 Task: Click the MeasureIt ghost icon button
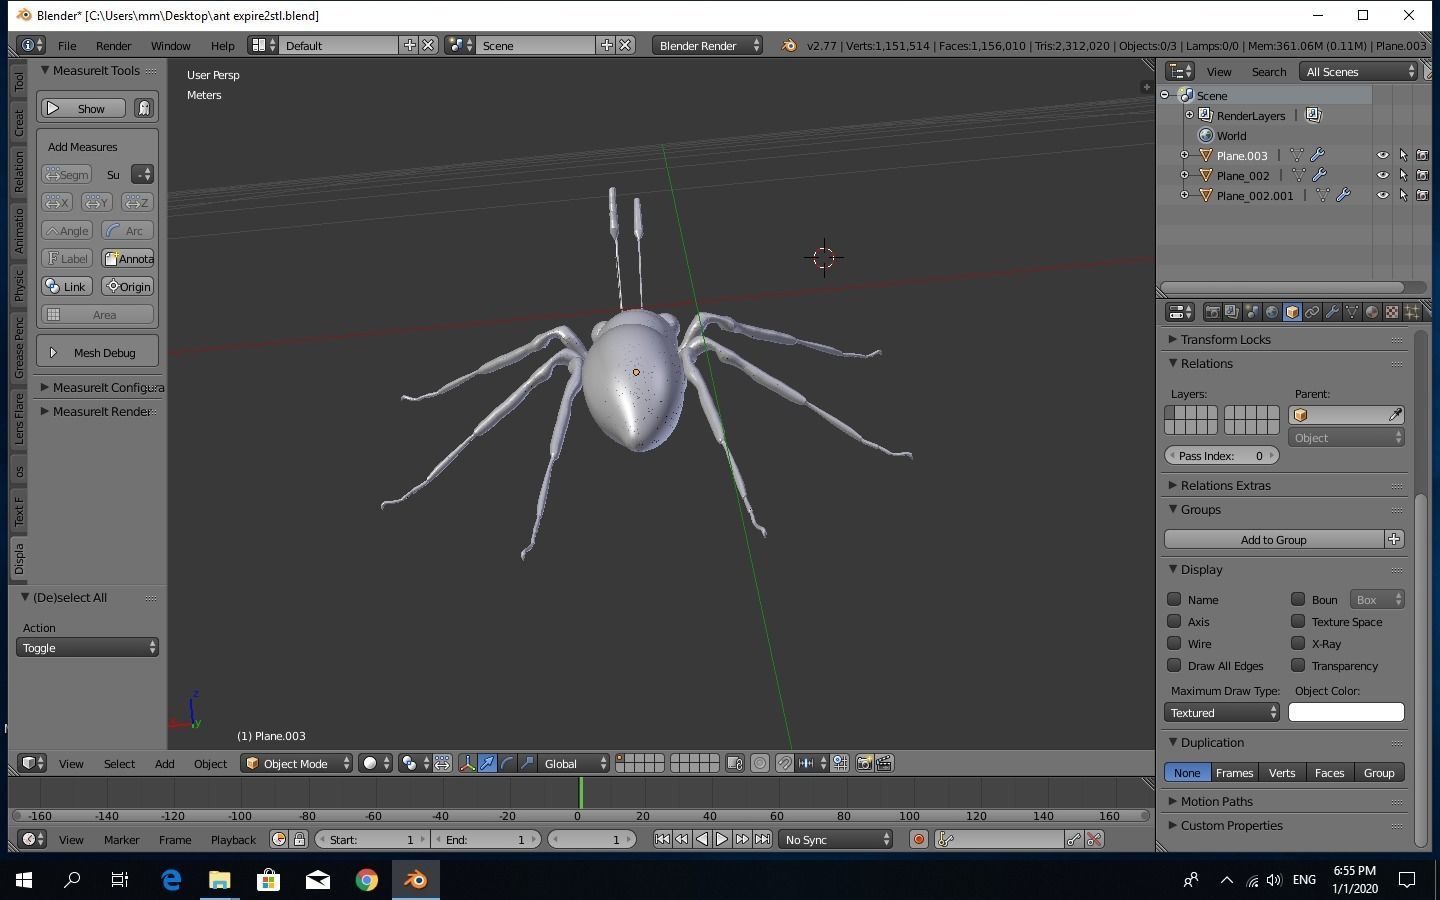(144, 108)
